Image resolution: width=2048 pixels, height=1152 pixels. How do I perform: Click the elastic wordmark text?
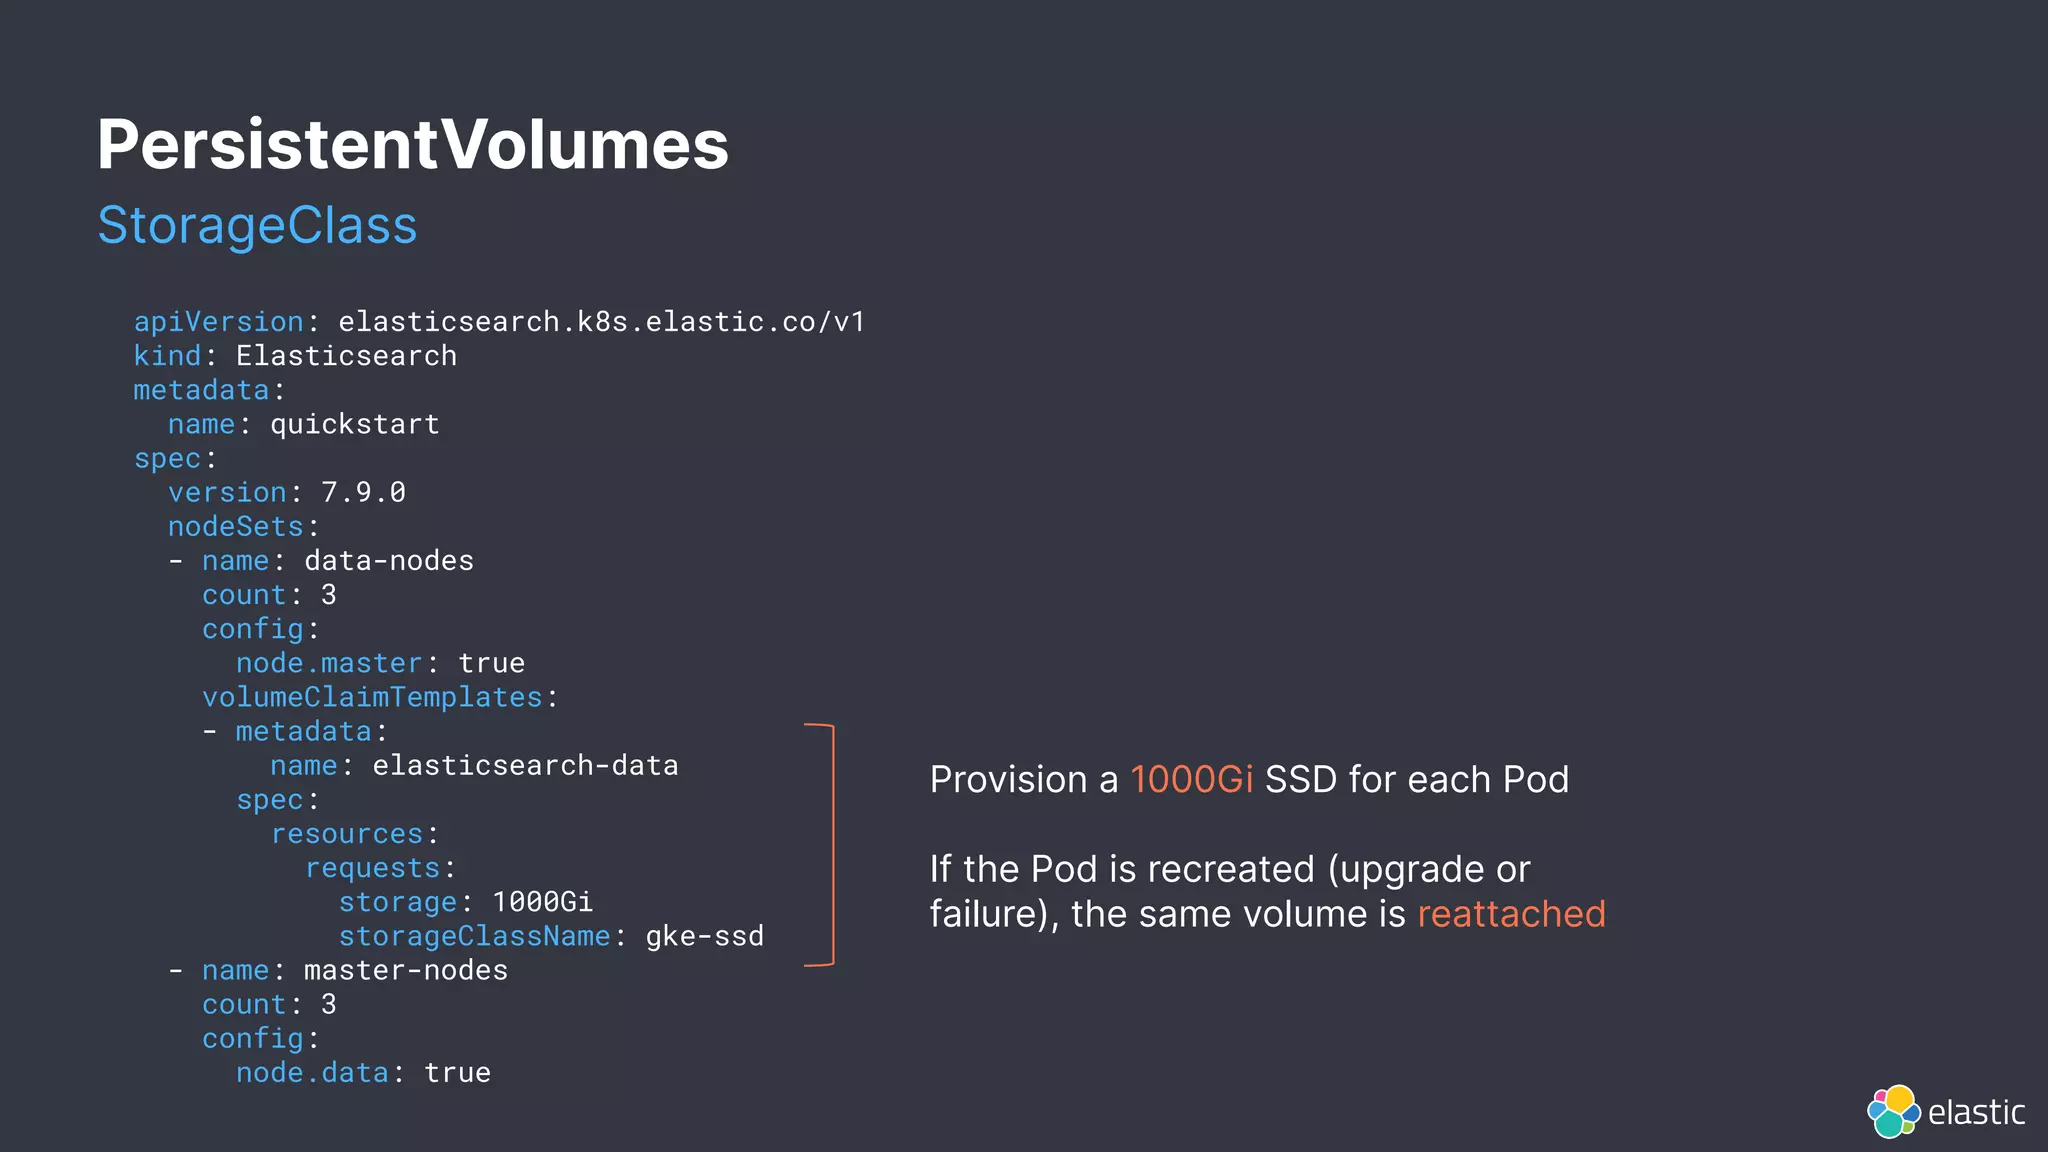[x=1976, y=1112]
